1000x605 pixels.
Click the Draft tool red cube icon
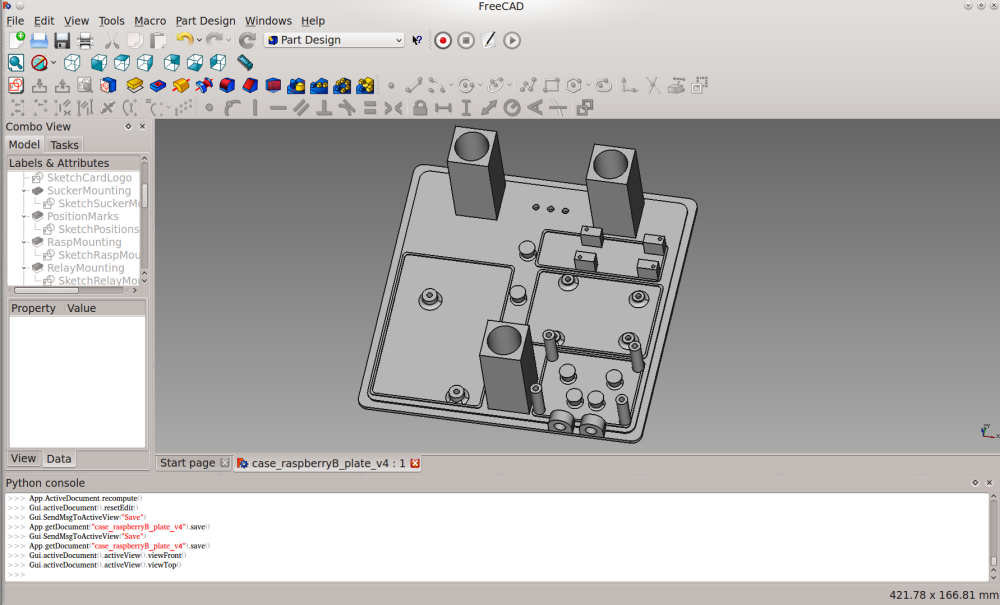click(273, 85)
